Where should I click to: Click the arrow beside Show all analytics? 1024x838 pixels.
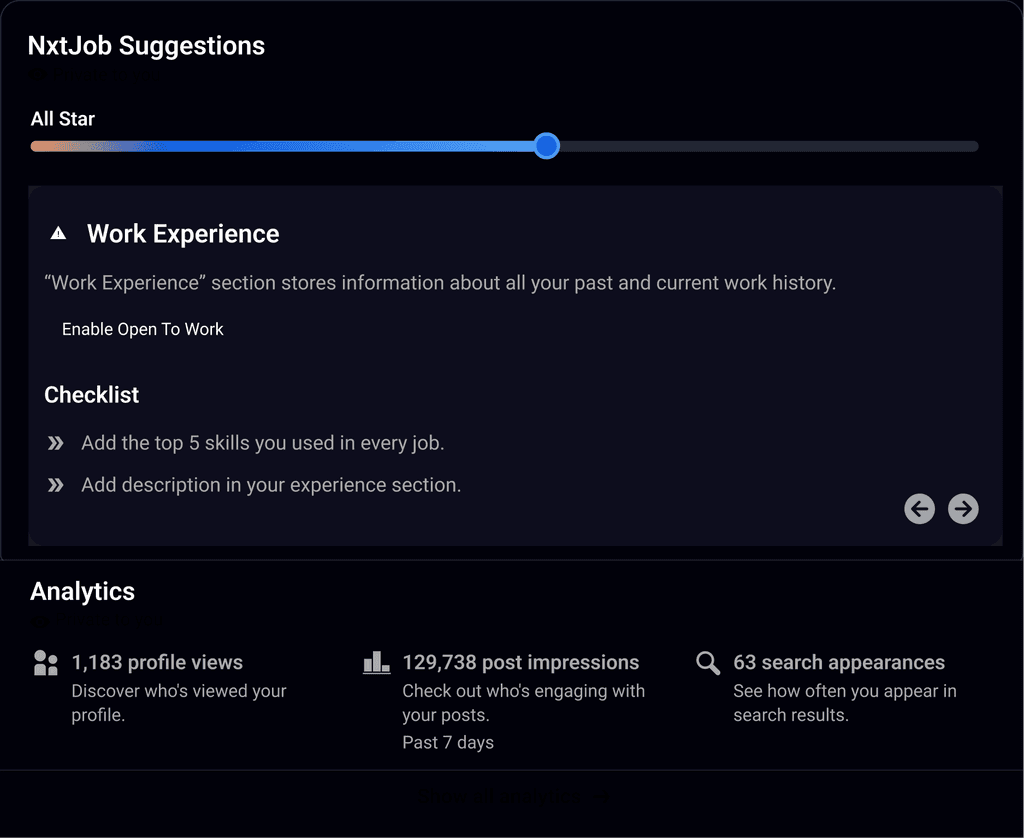(600, 795)
